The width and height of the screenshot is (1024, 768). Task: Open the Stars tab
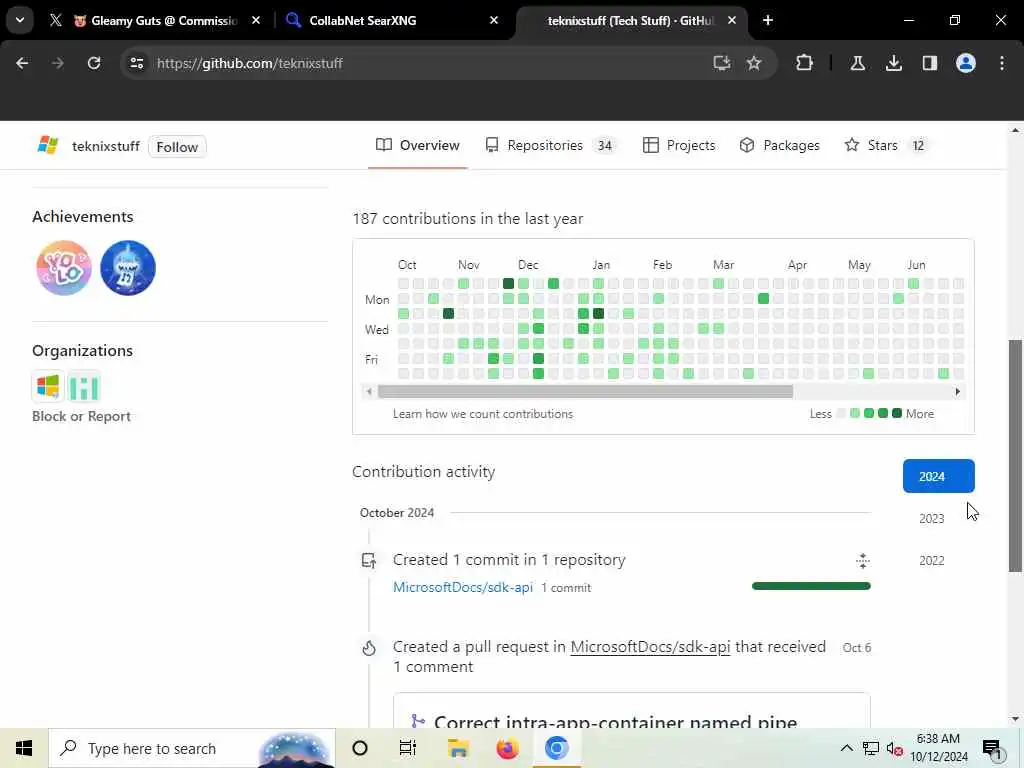point(886,145)
